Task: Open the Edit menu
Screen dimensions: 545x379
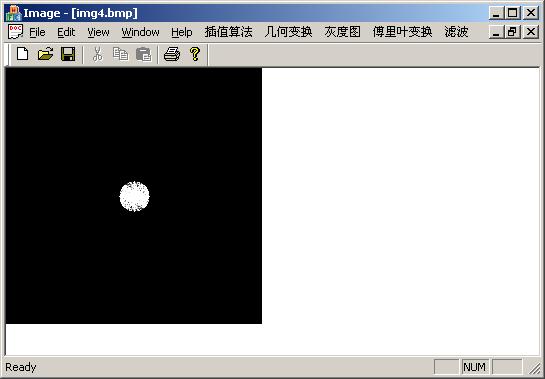Action: coord(66,32)
